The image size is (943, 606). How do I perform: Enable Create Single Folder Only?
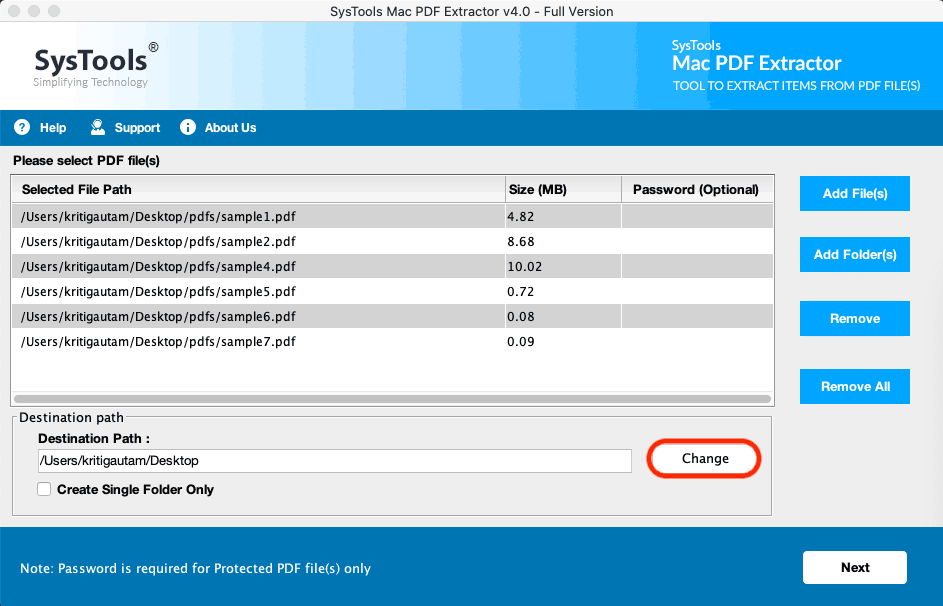[x=43, y=489]
